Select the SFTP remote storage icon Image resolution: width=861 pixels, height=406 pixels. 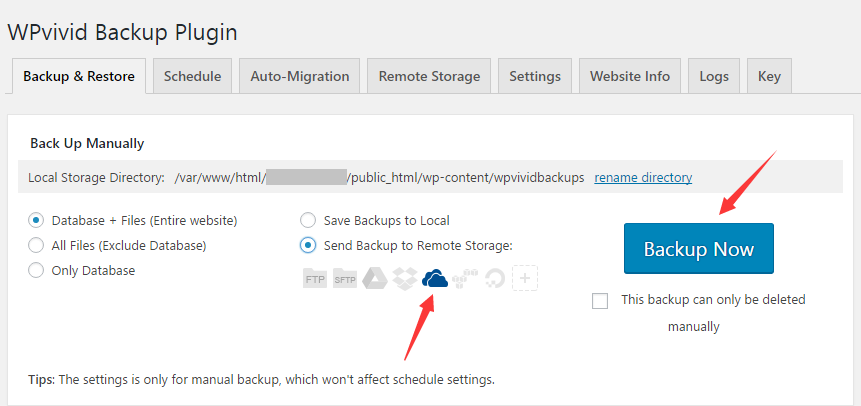pyautogui.click(x=345, y=279)
